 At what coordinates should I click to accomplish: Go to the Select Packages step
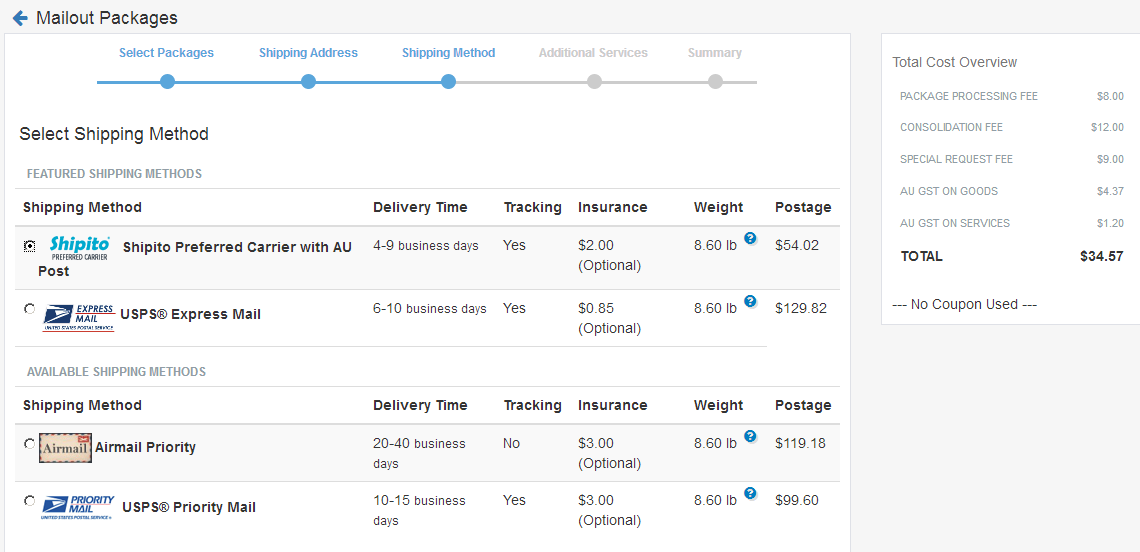click(x=166, y=53)
